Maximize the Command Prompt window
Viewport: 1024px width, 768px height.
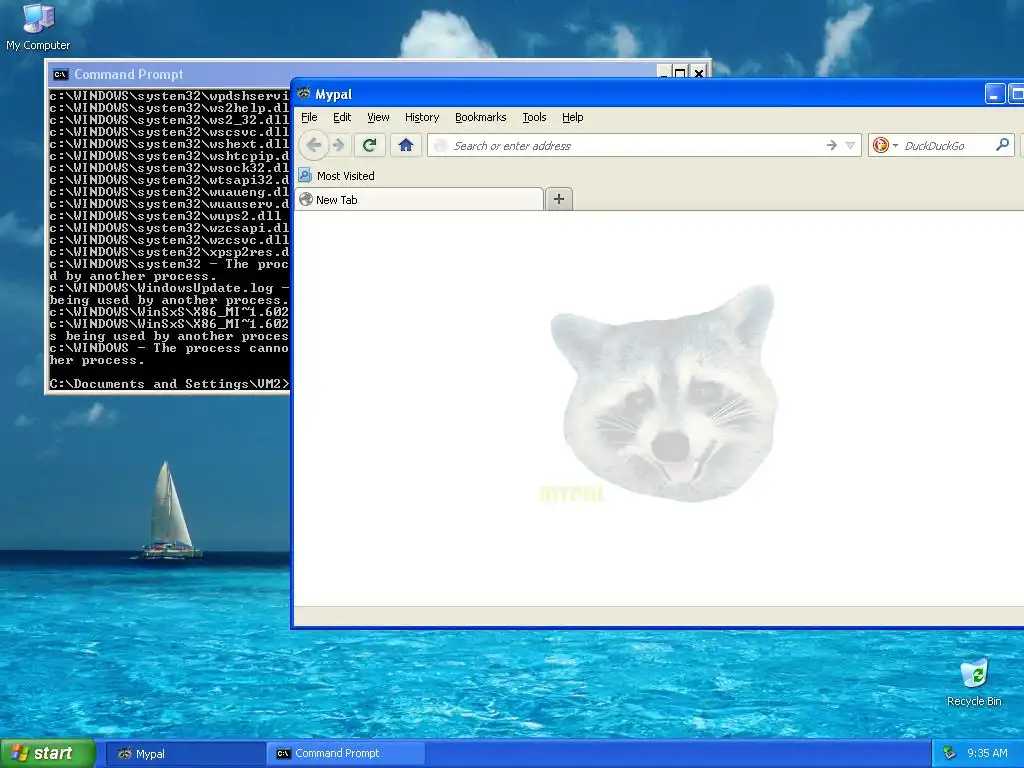point(680,72)
